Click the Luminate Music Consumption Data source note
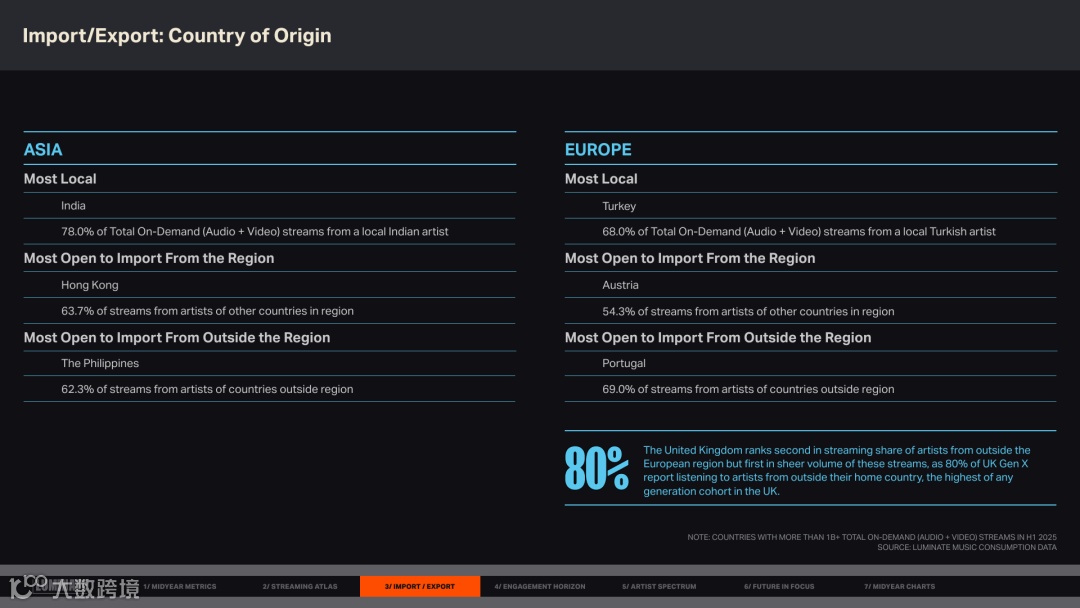 (x=966, y=547)
